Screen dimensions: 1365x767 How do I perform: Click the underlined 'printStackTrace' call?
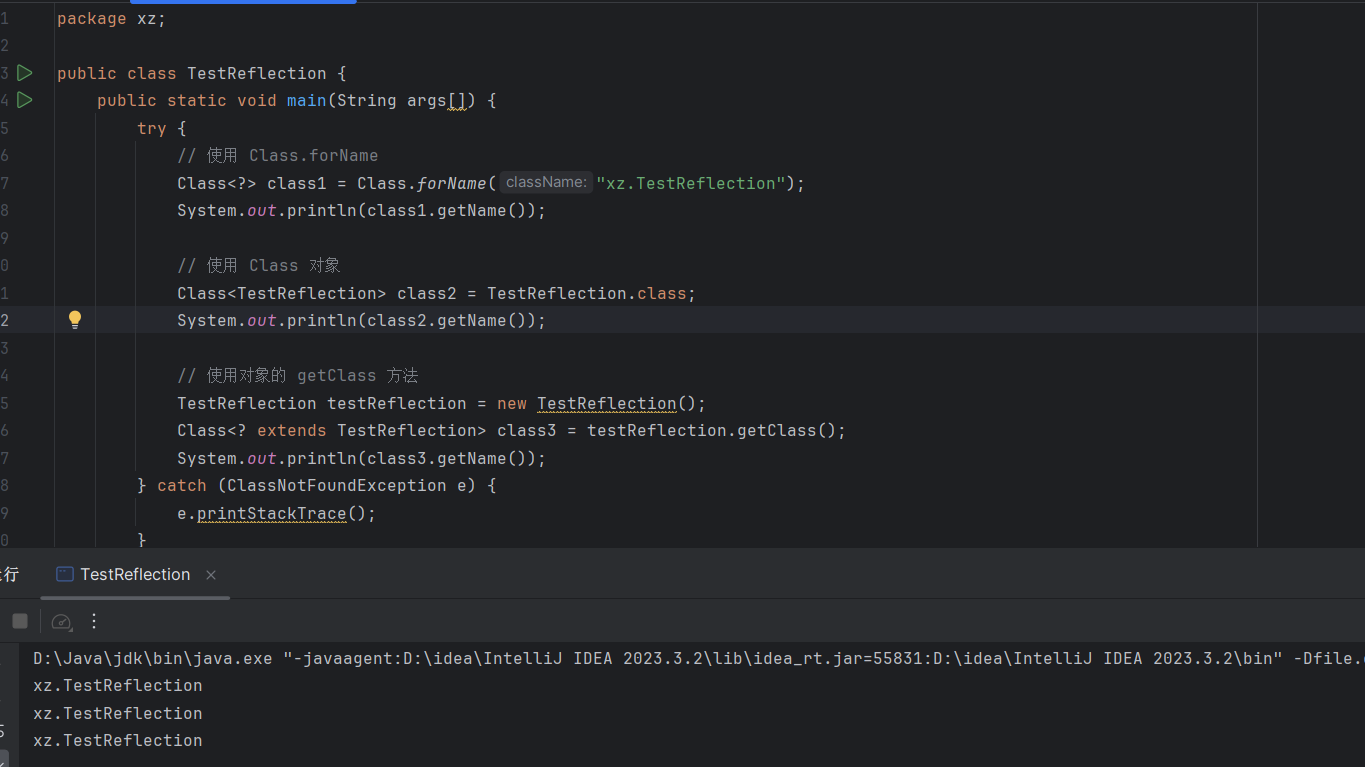pyautogui.click(x=271, y=513)
